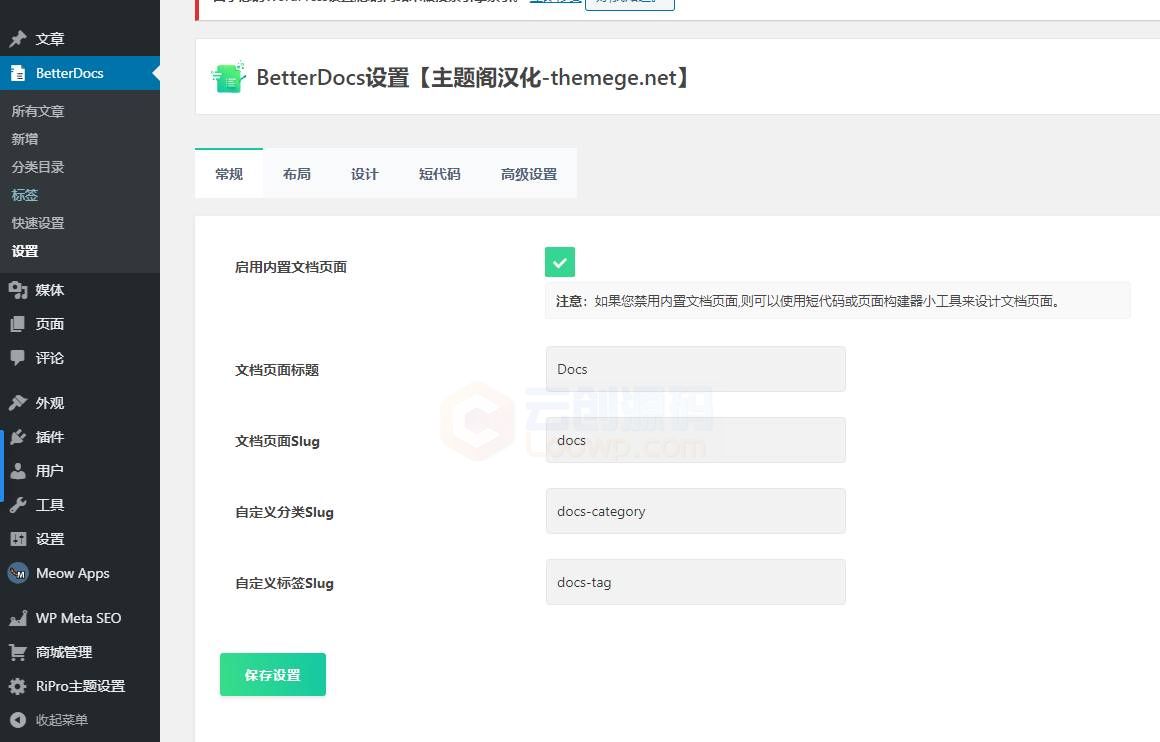1160x742 pixels.
Task: Click the BetterDocs document icon in sidebar
Action: point(18,73)
